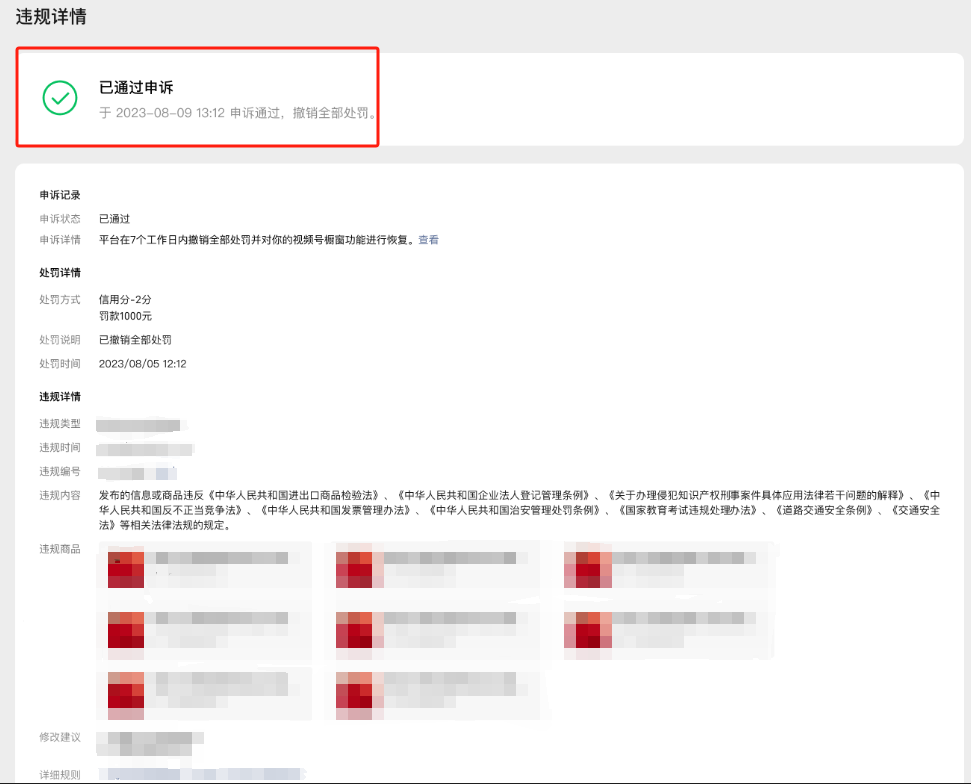The height and width of the screenshot is (784, 971).
Task: Click the 申诉记录 section heading
Action: point(60,195)
